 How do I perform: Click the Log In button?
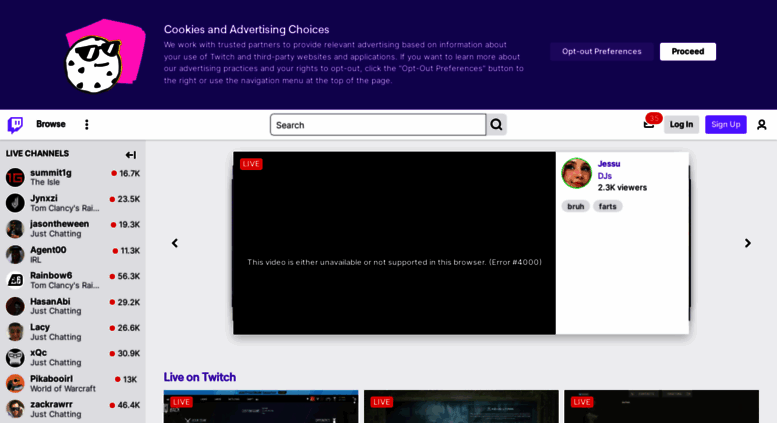click(681, 124)
